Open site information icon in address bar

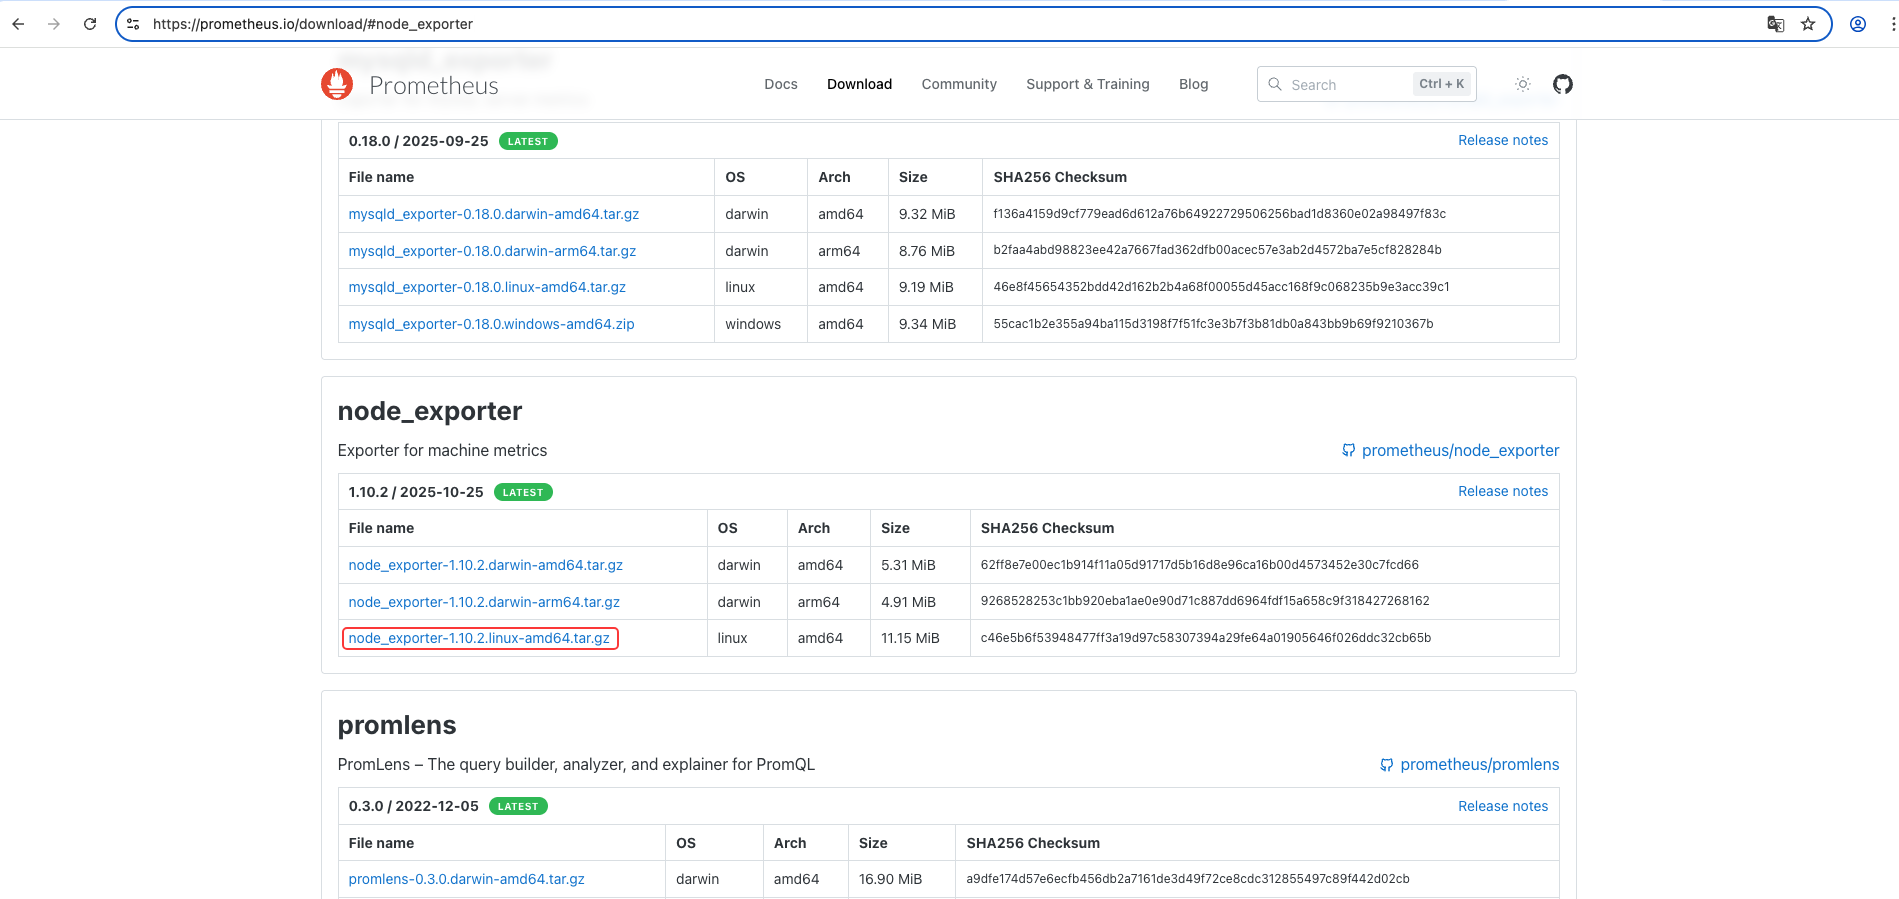coord(133,24)
